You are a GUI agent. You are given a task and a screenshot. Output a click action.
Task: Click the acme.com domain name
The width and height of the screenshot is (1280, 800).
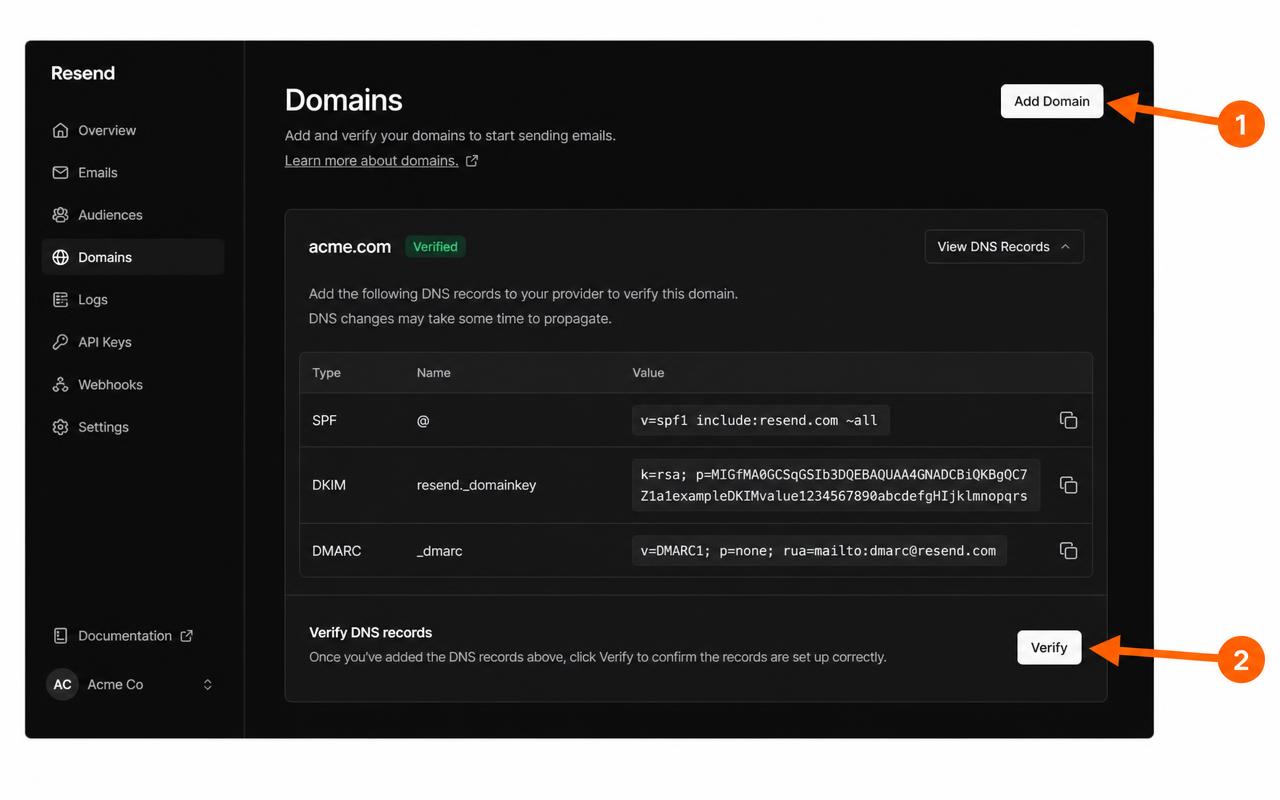click(350, 247)
